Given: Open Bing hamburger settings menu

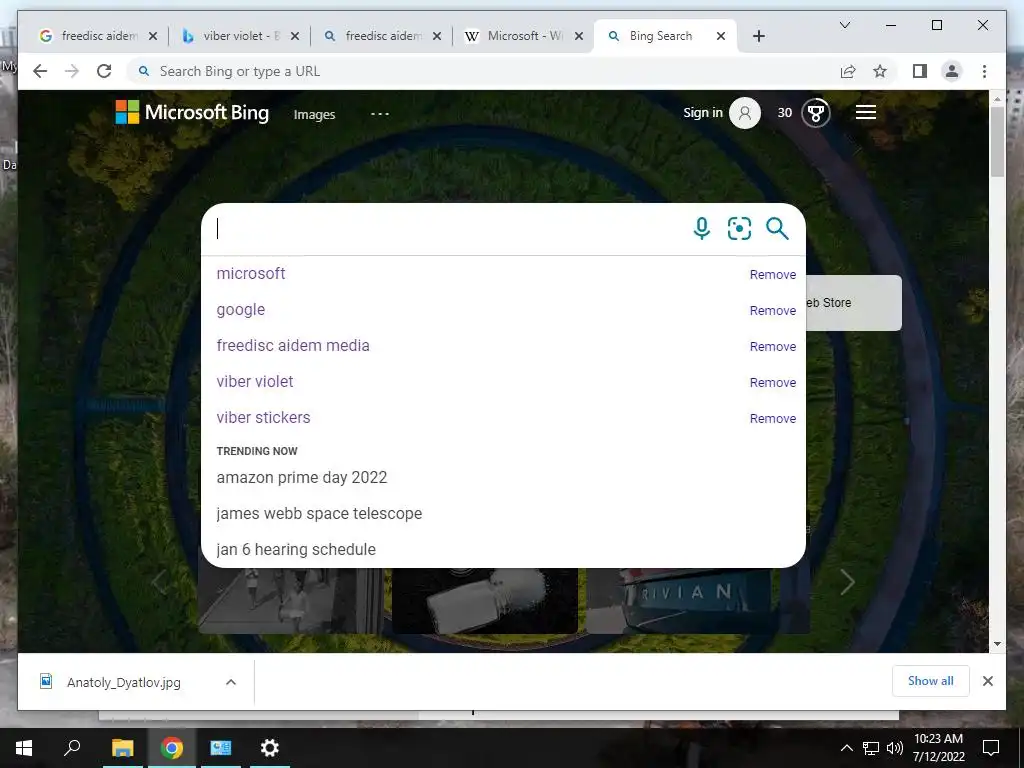Looking at the screenshot, I should pyautogui.click(x=865, y=112).
